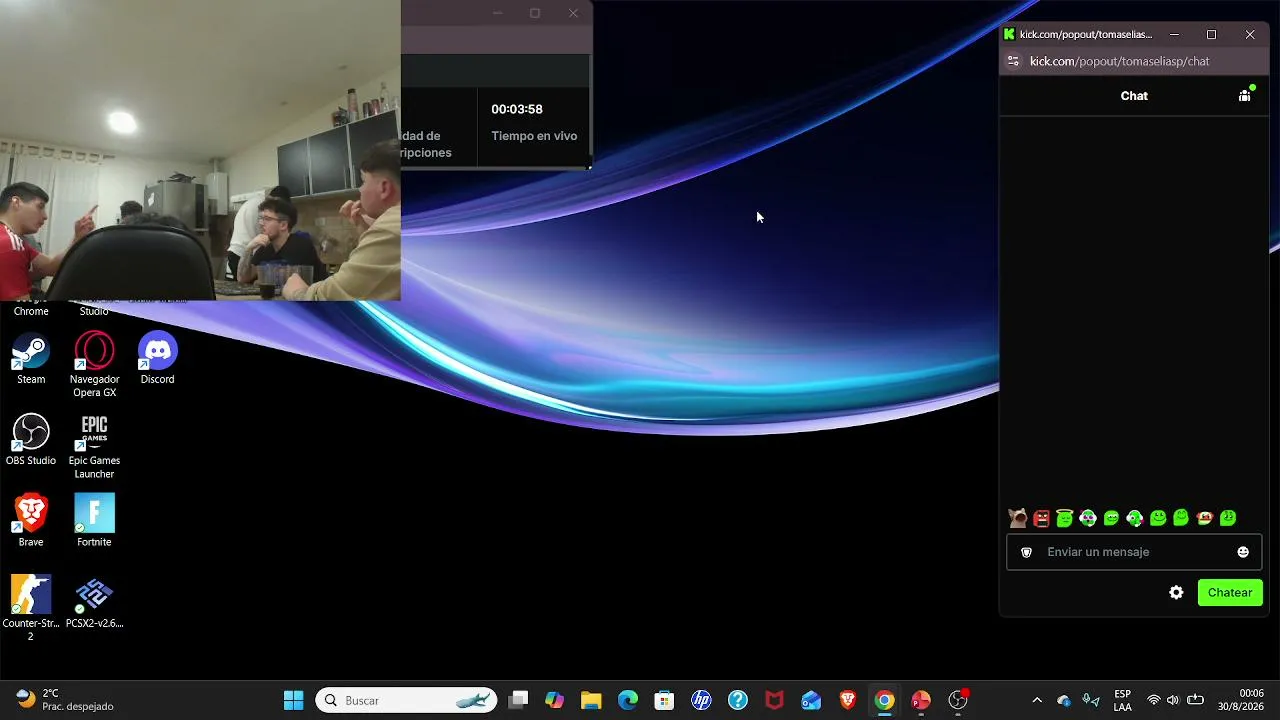Show hidden system tray icons
1280x720 pixels.
(x=1037, y=700)
